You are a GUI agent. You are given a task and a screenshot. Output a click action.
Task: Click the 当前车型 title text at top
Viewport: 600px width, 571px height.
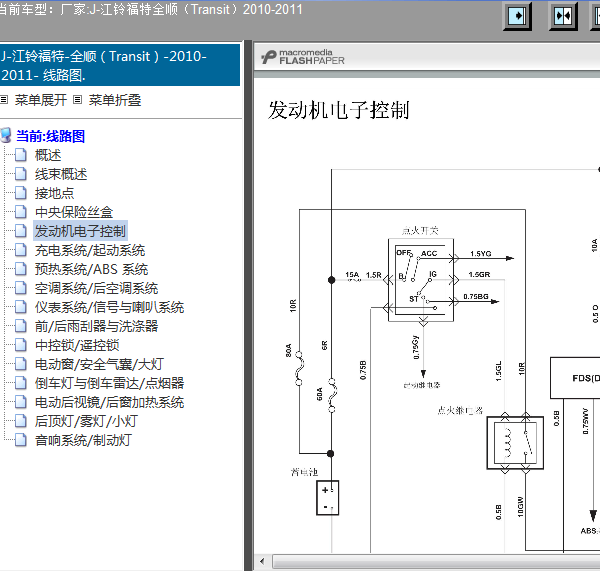coord(150,9)
